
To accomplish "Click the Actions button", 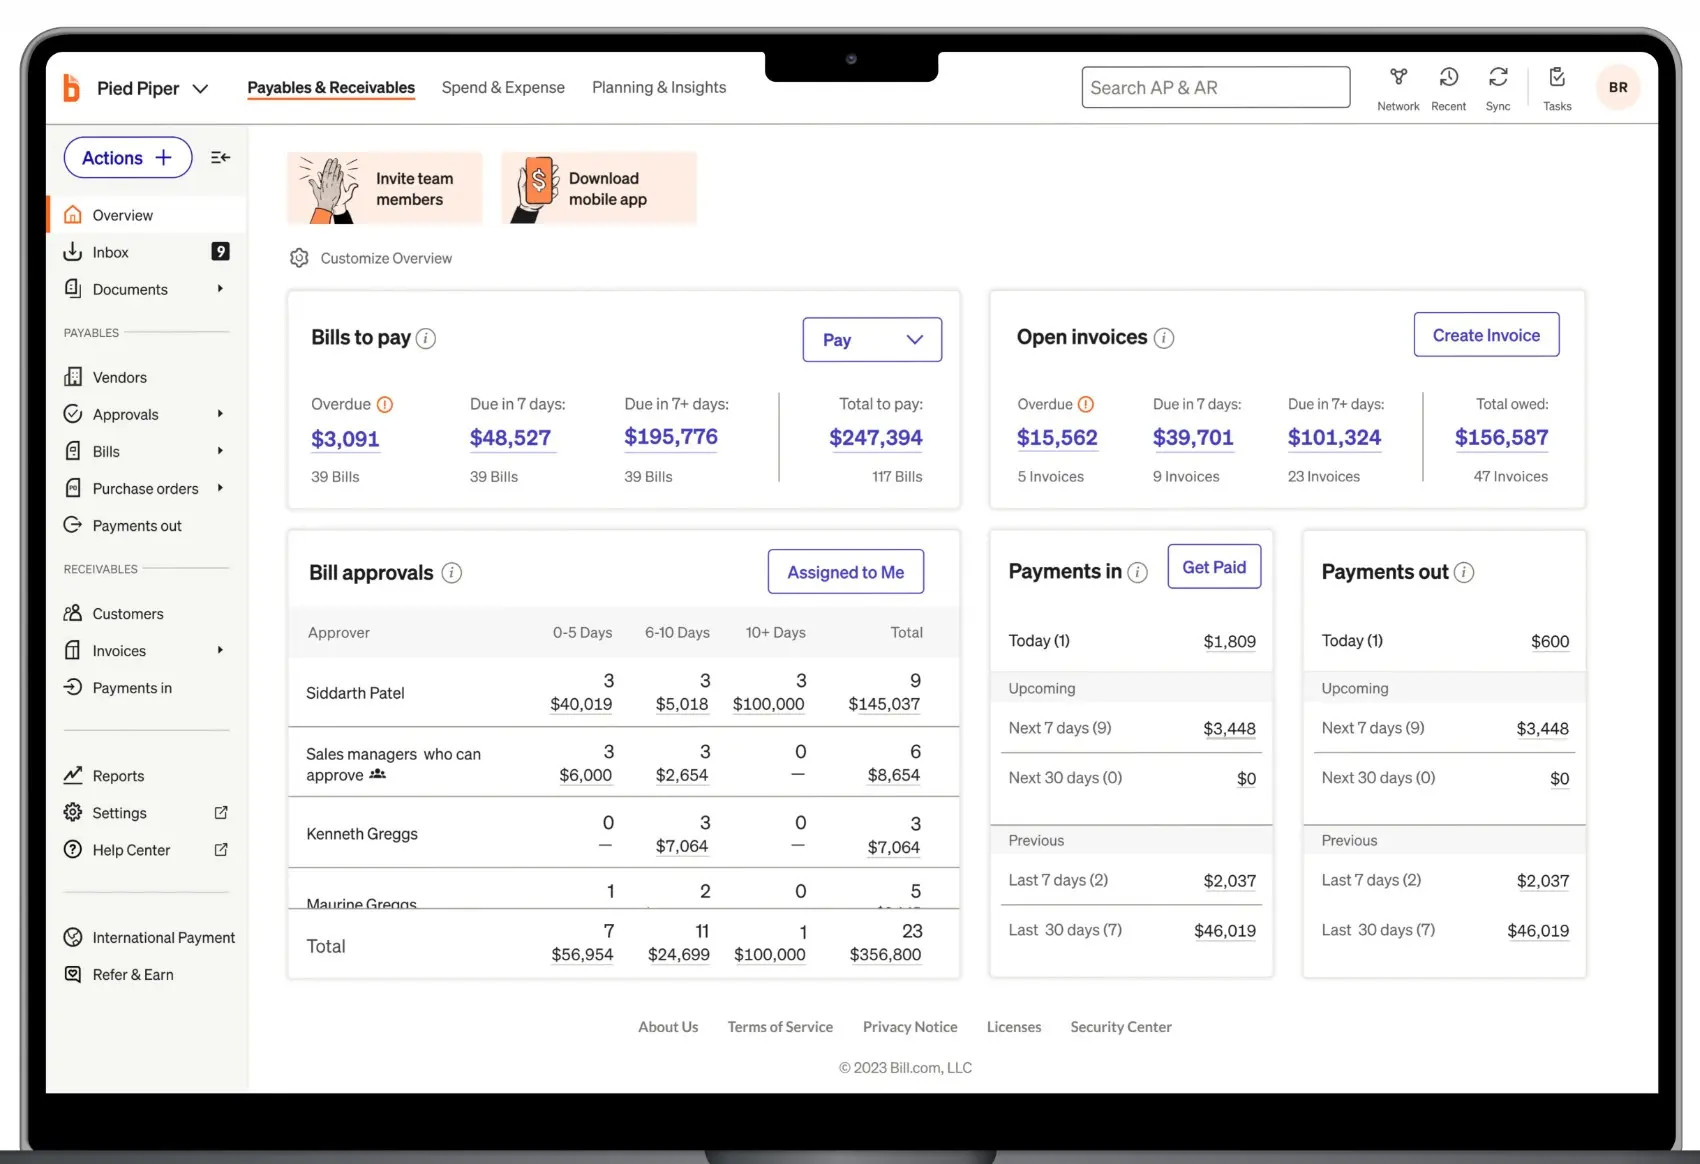I will (x=128, y=158).
